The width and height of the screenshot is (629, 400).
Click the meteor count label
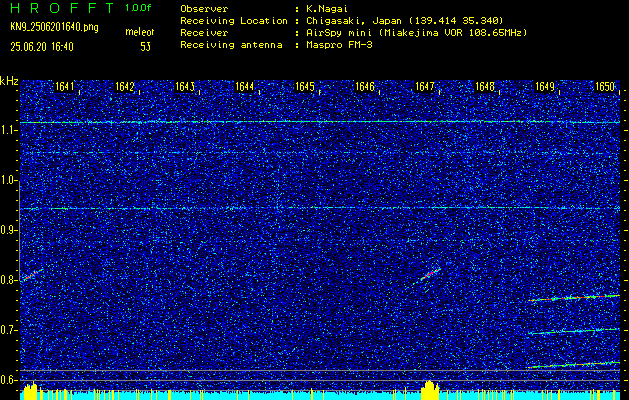pyautogui.click(x=139, y=32)
